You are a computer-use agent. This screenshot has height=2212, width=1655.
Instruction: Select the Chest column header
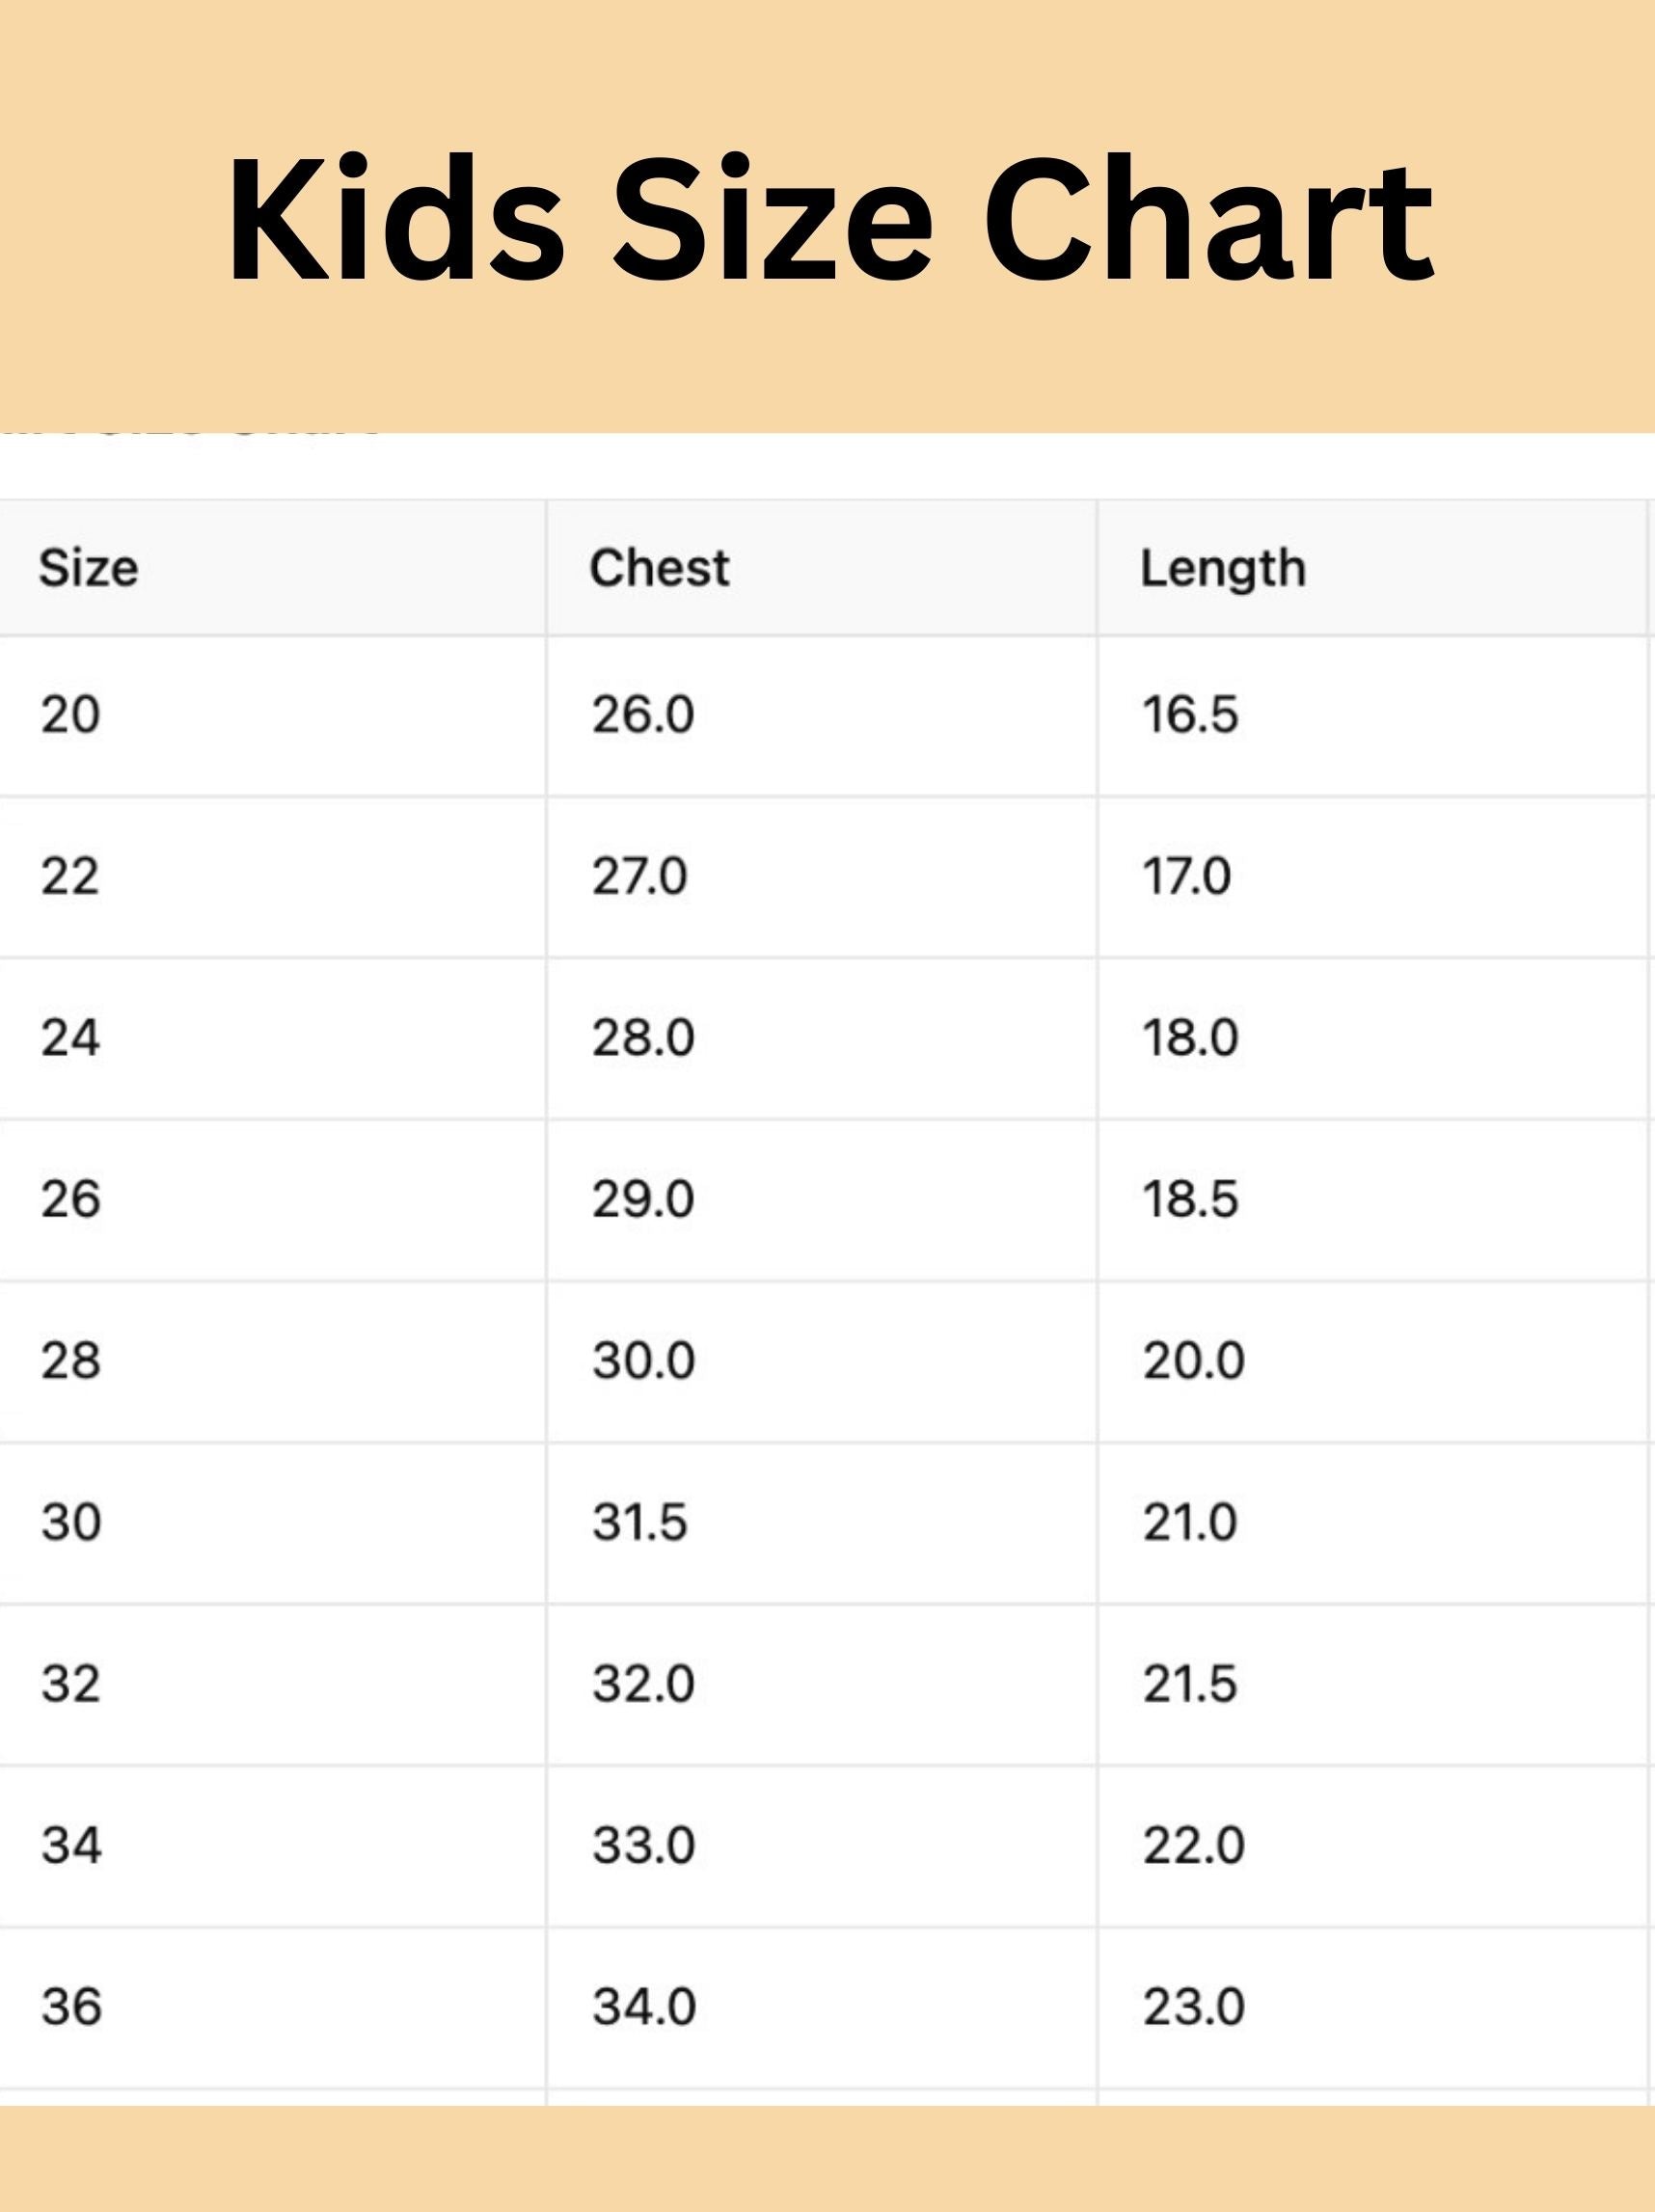coord(659,569)
